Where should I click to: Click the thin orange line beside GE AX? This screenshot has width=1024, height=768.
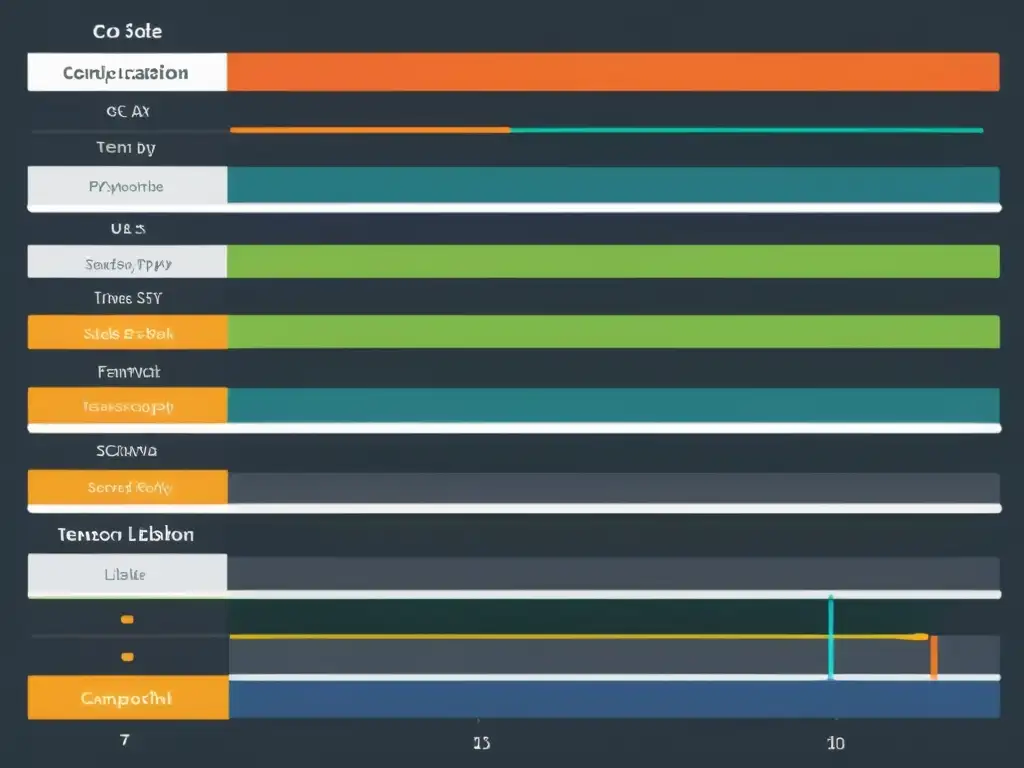tap(370, 129)
